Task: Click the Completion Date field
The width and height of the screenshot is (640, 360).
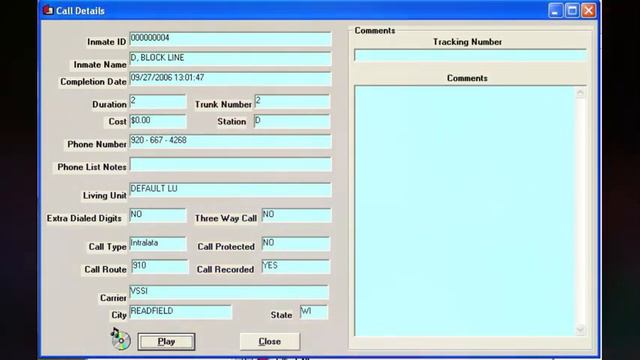Action: (x=230, y=79)
